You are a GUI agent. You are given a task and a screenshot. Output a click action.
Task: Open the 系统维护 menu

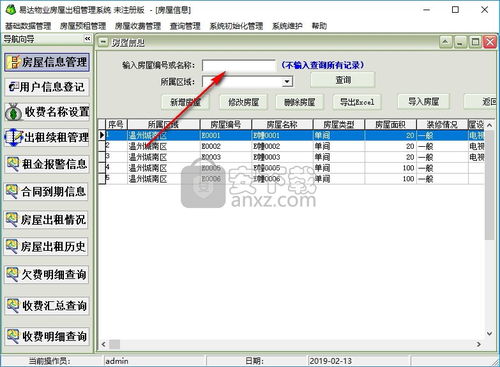287,26
